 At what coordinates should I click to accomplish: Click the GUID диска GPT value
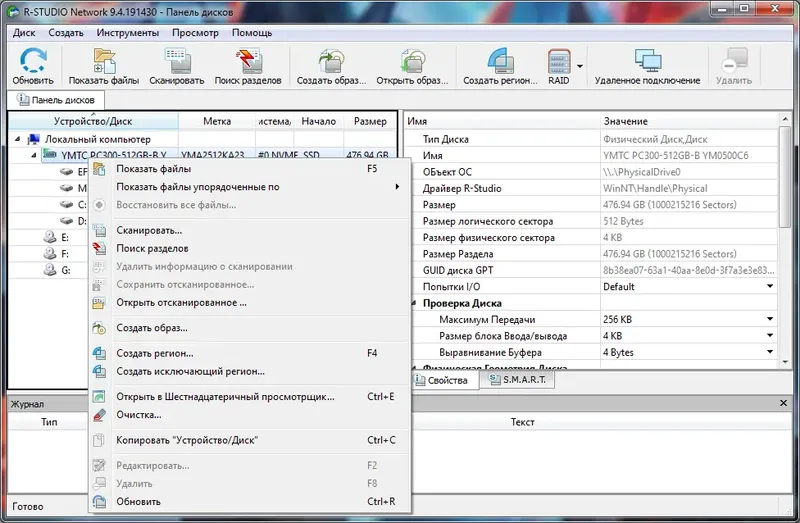688,270
